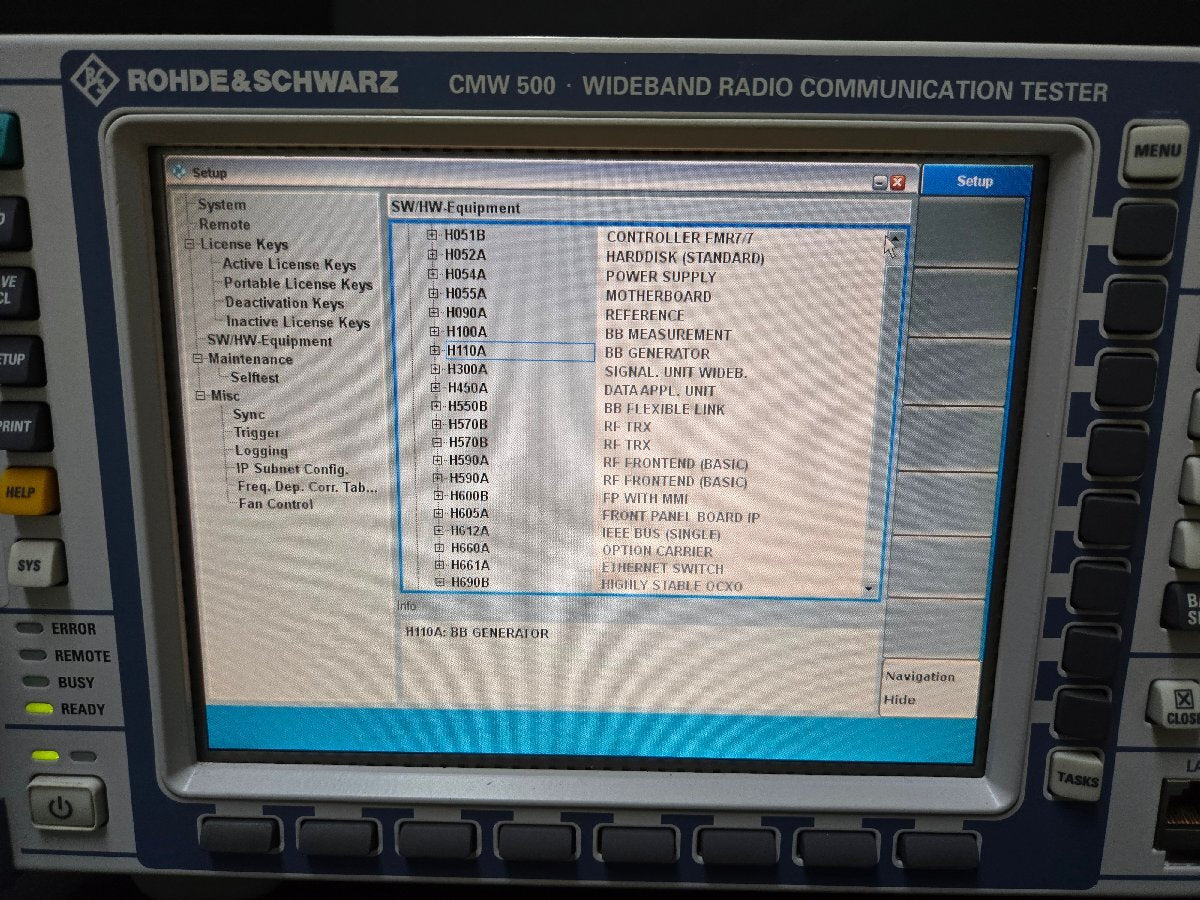The width and height of the screenshot is (1200, 900).
Task: Click the DATA APPL. UNIT description
Action: coord(660,390)
